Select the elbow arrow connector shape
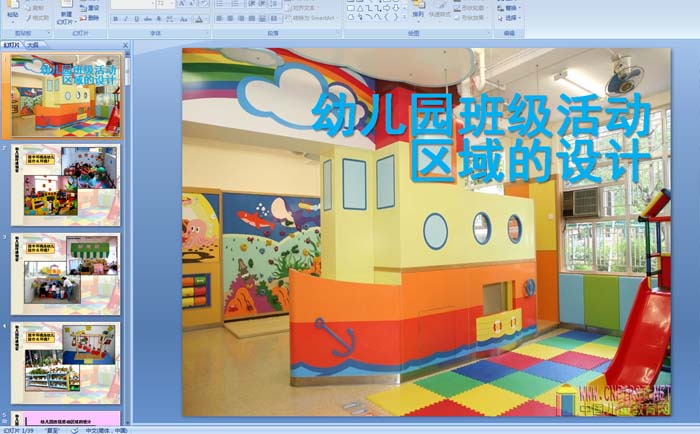This screenshot has width=700, height=434. 378,8
